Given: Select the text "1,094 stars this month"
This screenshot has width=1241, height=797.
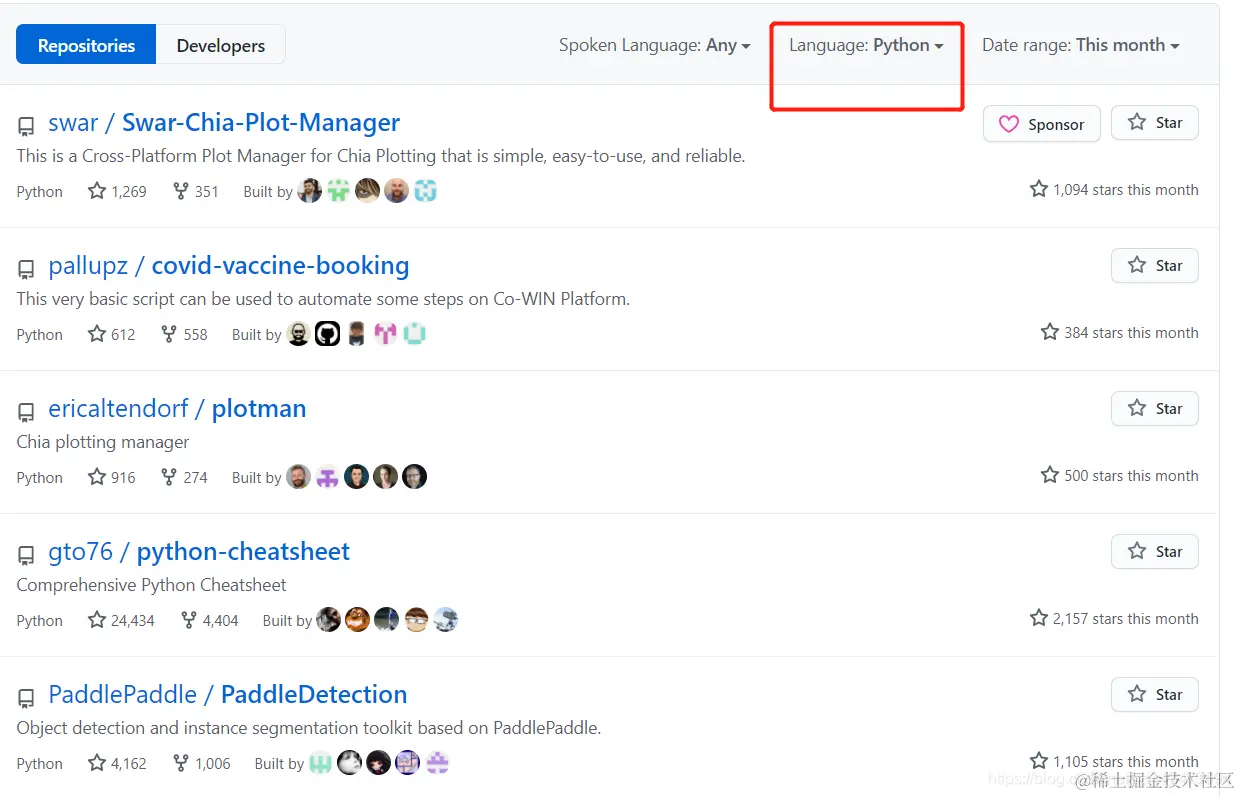Looking at the screenshot, I should pos(1125,190).
